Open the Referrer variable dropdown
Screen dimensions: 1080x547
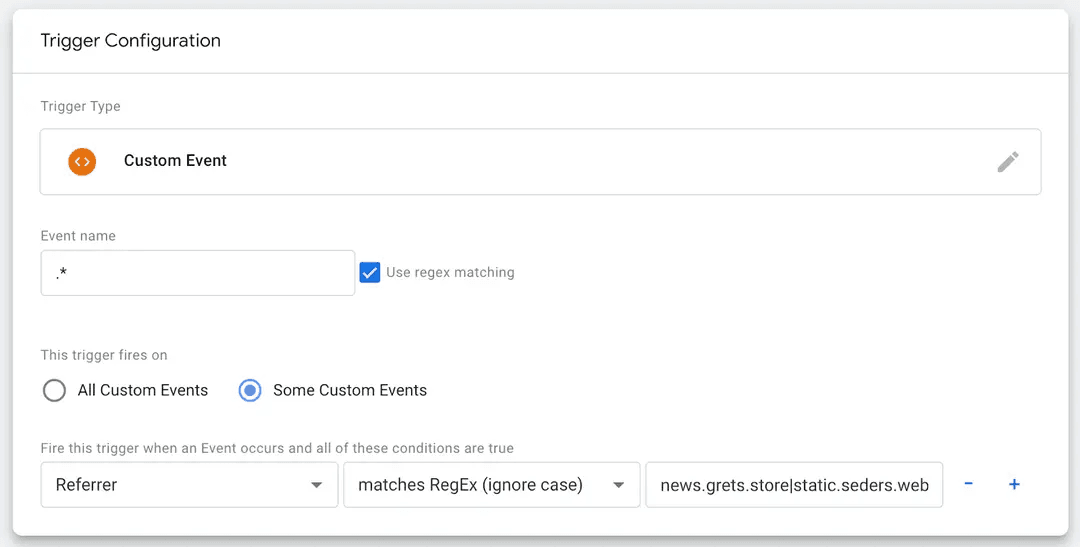click(x=189, y=485)
